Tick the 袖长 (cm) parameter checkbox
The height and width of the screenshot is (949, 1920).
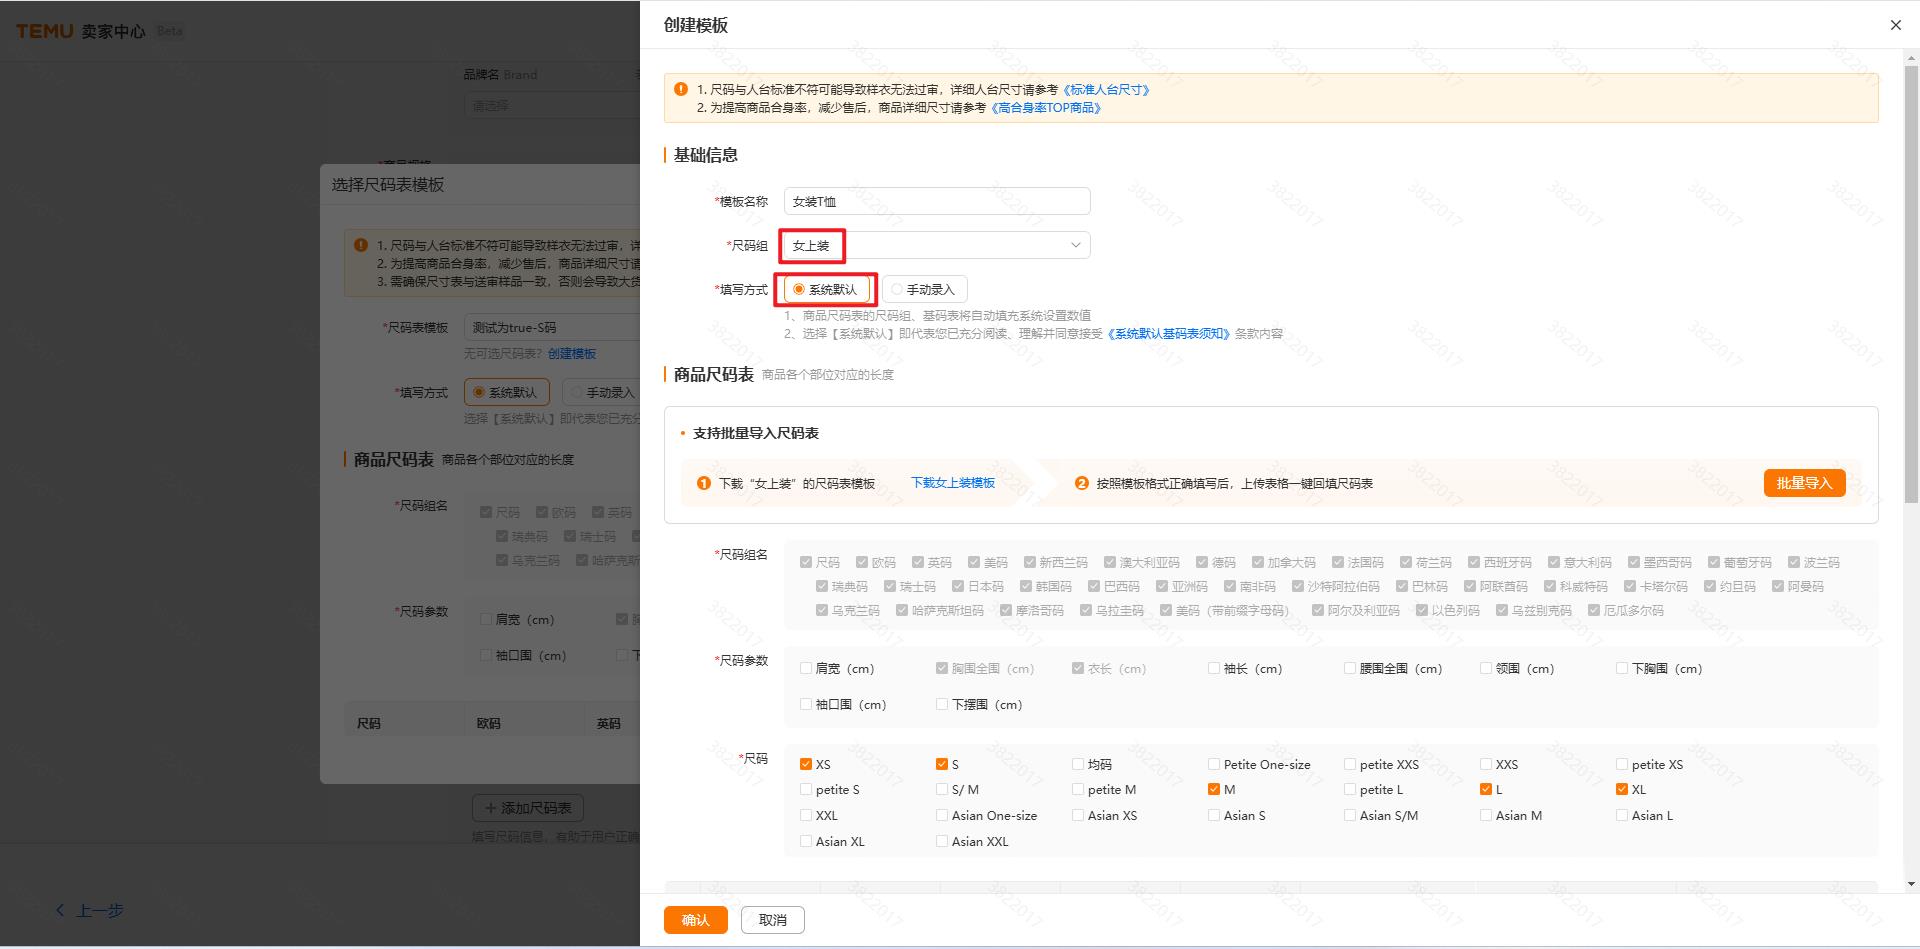pos(1213,668)
